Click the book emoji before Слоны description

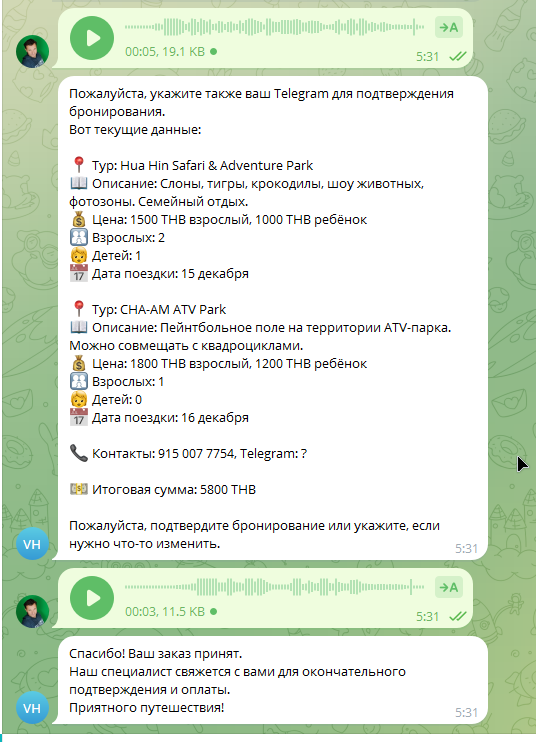click(x=79, y=183)
